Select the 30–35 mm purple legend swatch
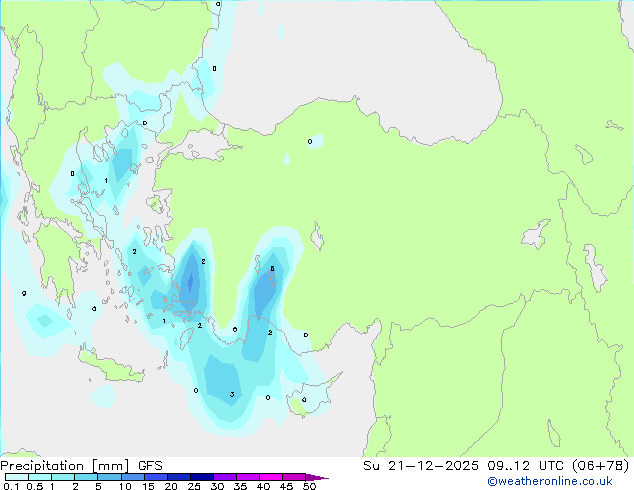 [x=225, y=477]
